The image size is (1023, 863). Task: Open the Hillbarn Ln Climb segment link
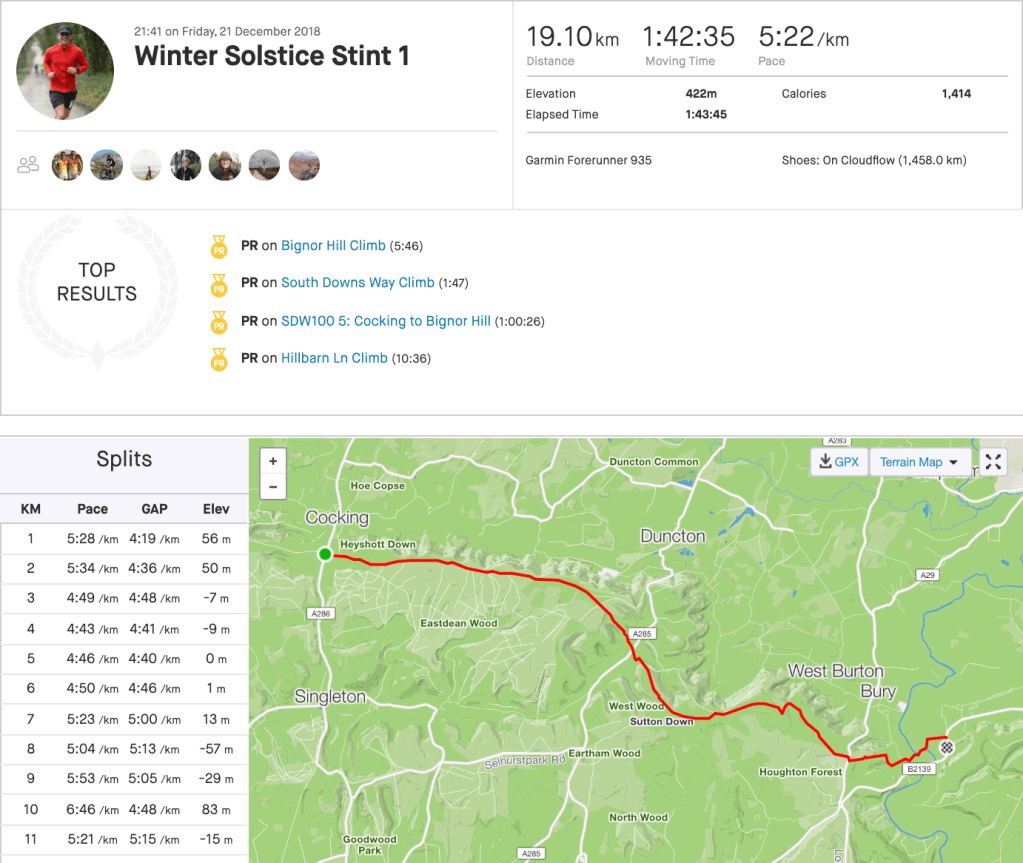coord(334,358)
